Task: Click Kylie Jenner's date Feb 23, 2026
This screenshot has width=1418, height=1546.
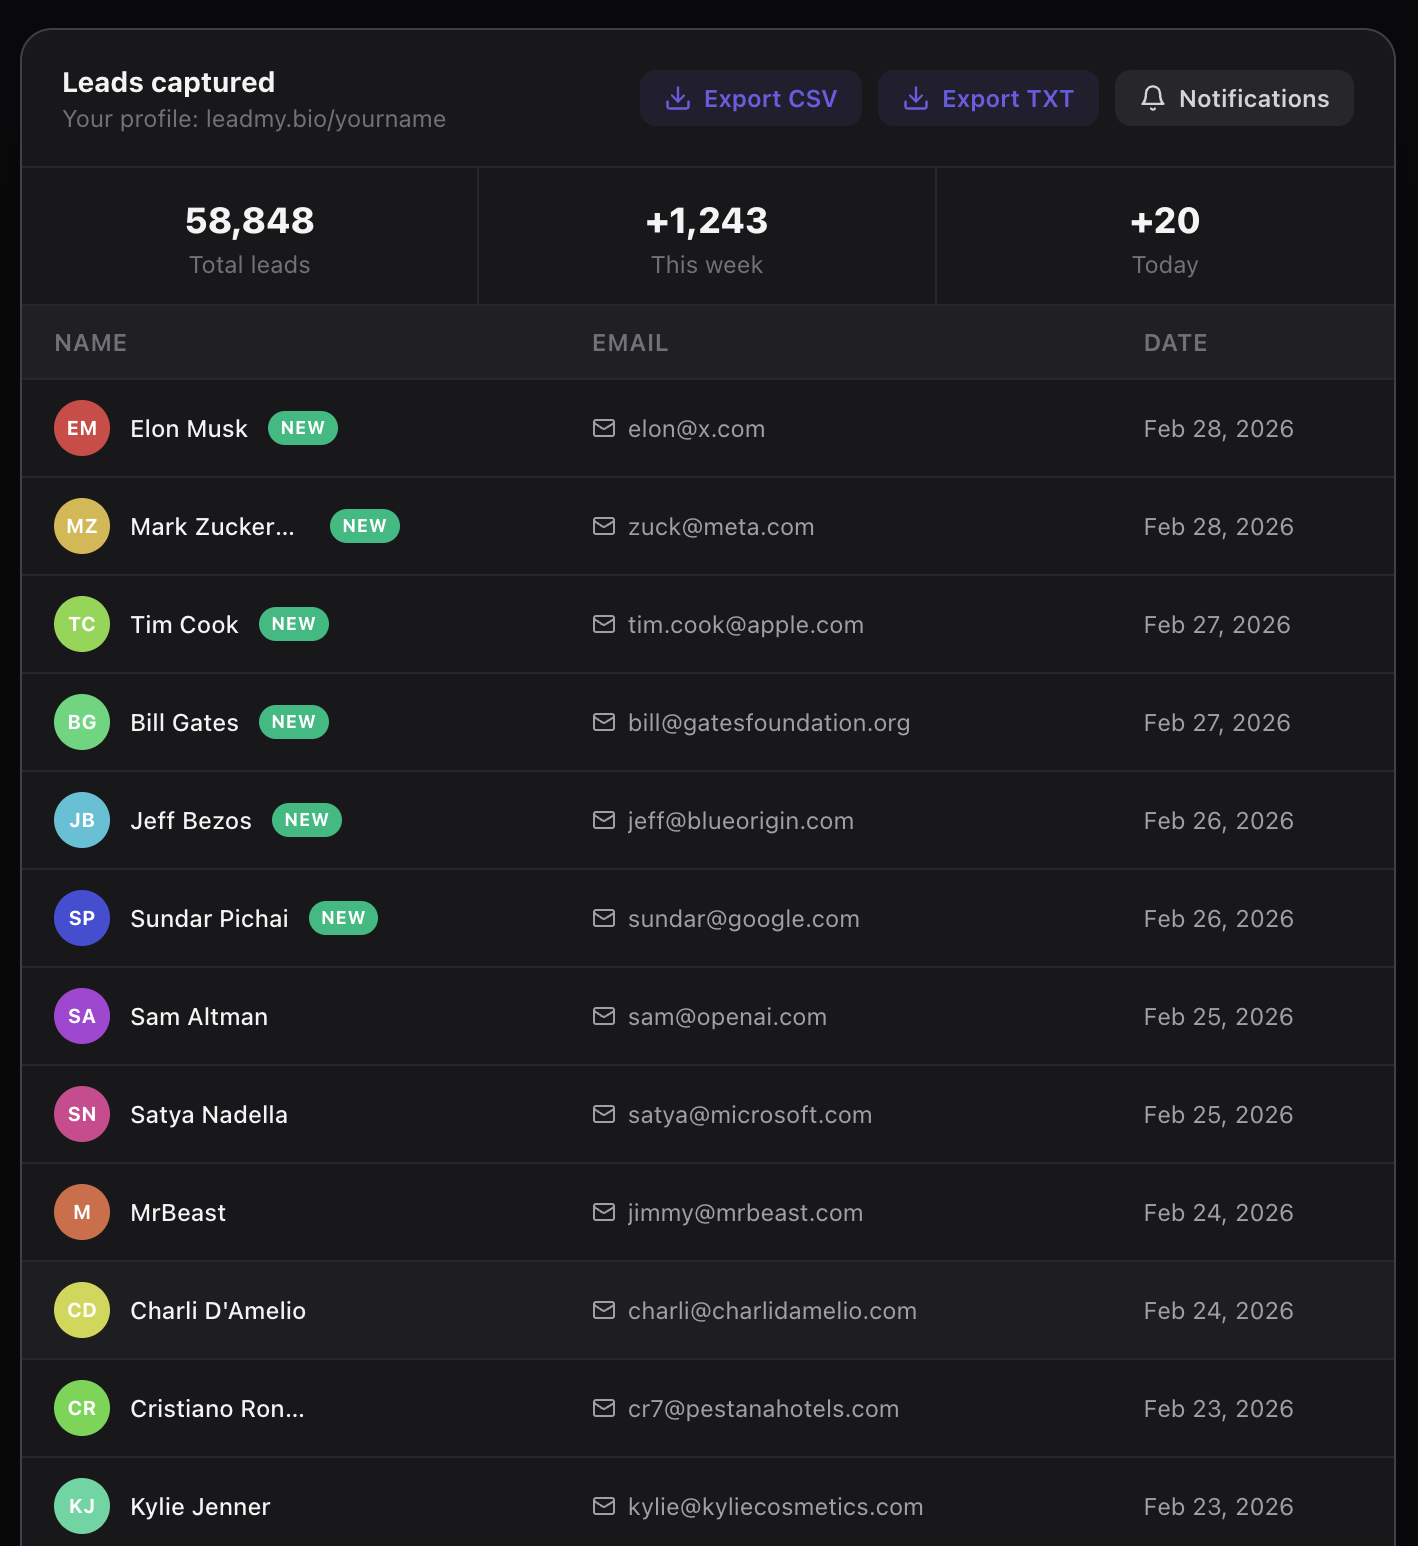Action: click(x=1219, y=1507)
